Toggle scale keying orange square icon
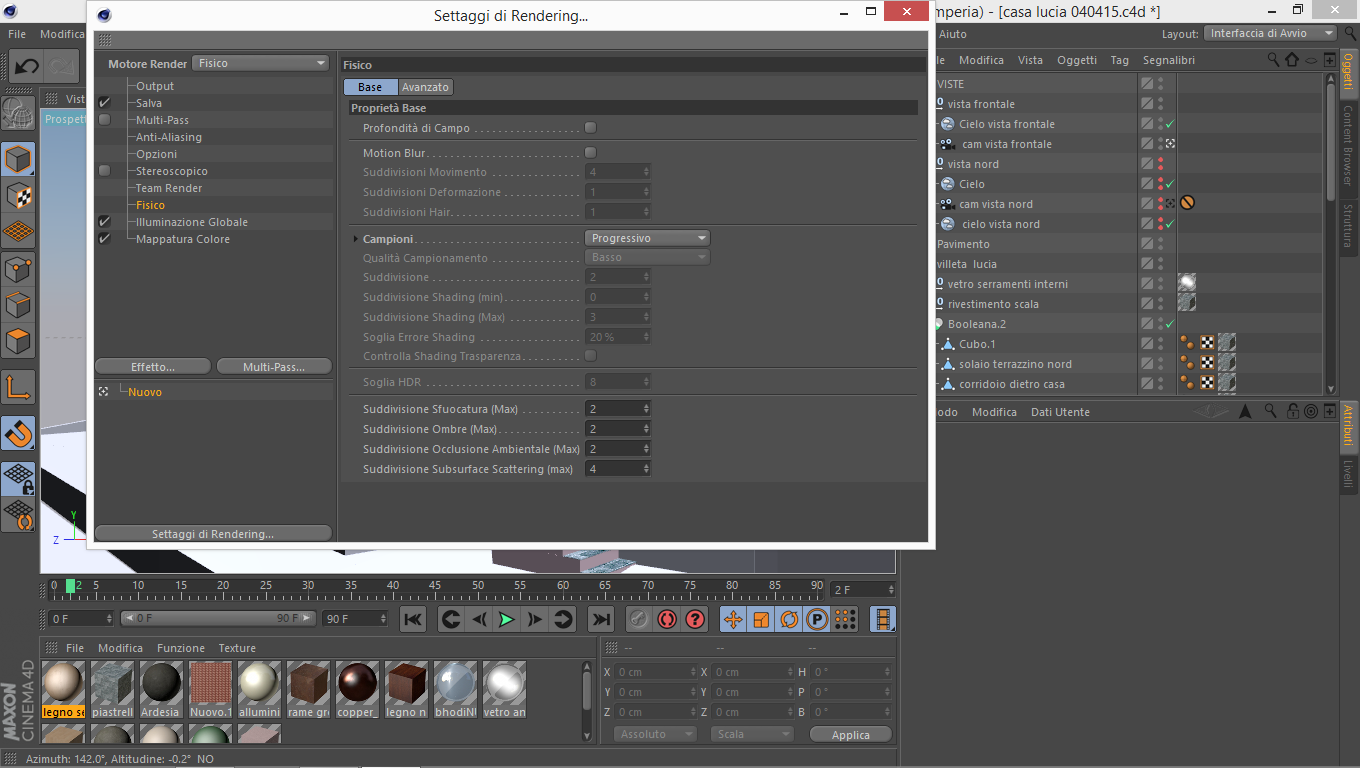The width and height of the screenshot is (1360, 768). point(761,619)
